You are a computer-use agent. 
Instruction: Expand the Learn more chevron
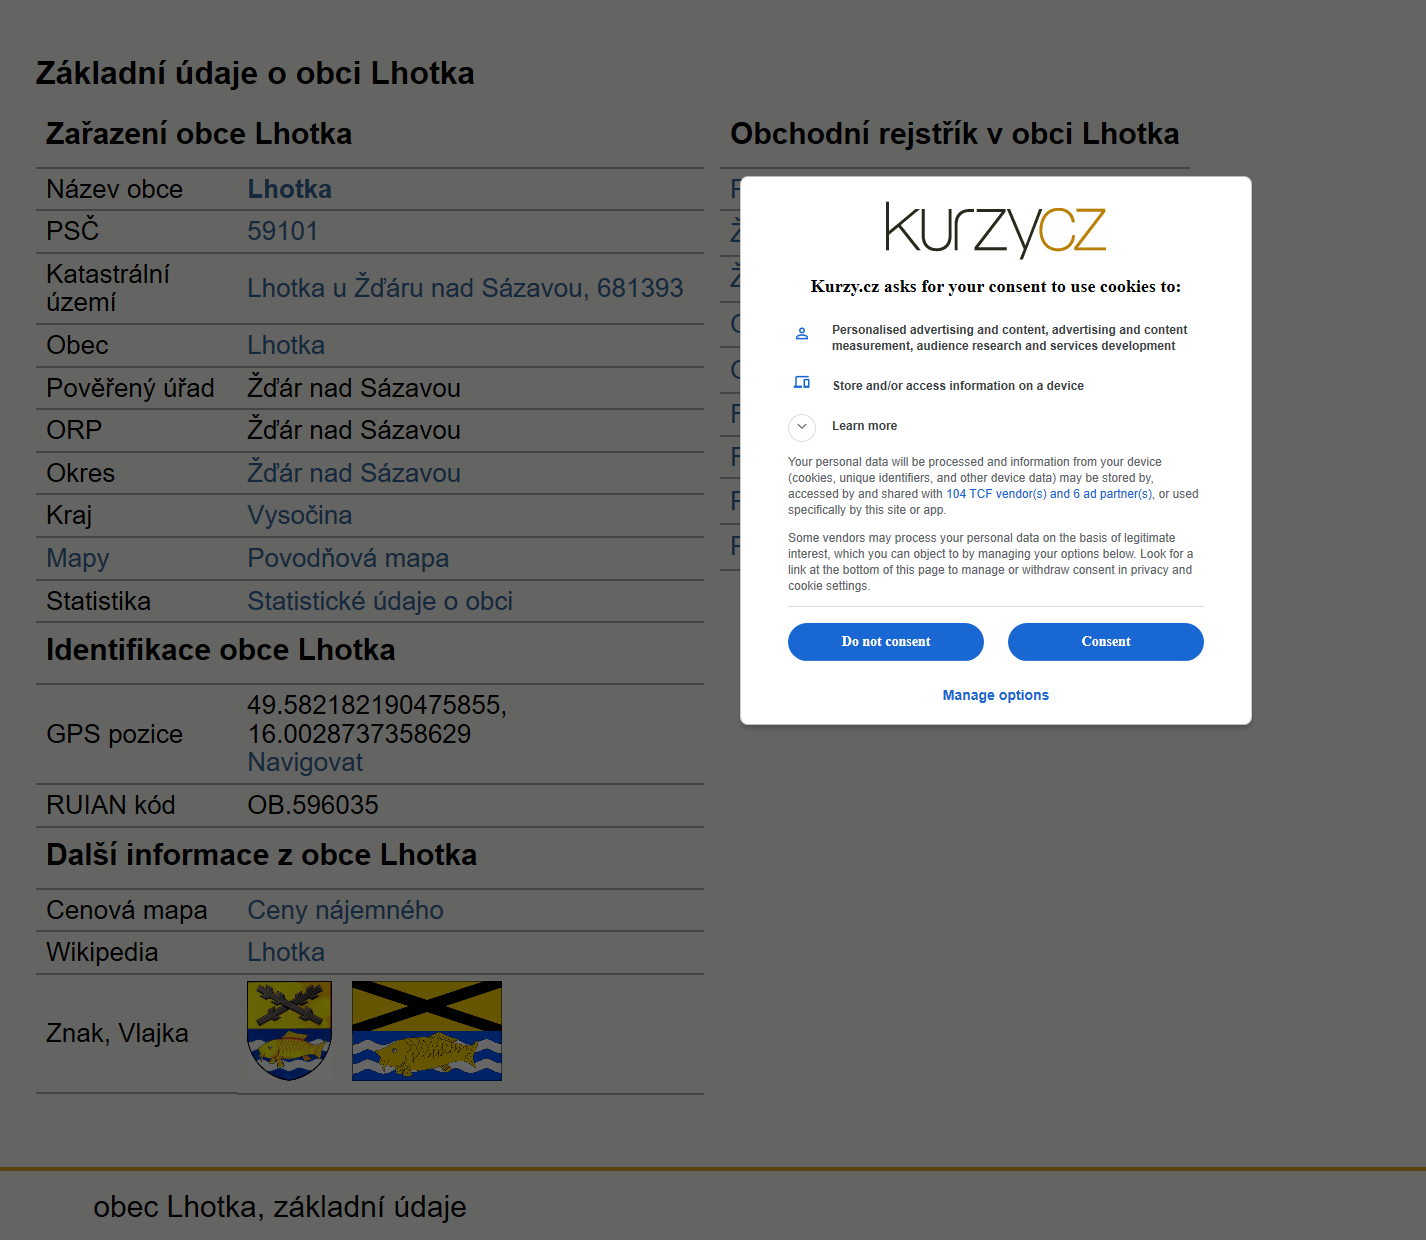coord(802,427)
